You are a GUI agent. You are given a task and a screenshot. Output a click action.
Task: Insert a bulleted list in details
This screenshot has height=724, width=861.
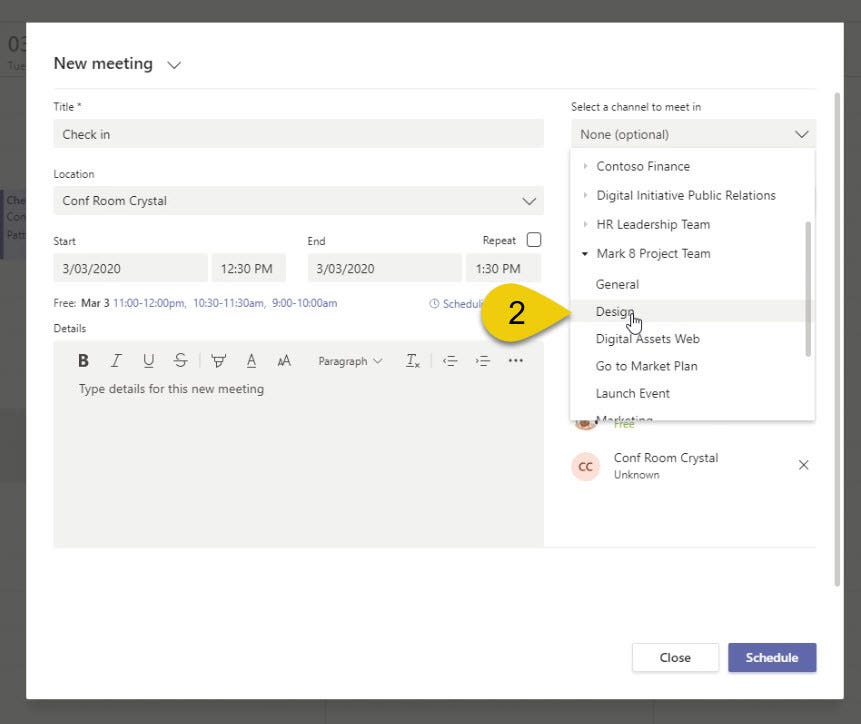[x=449, y=360]
